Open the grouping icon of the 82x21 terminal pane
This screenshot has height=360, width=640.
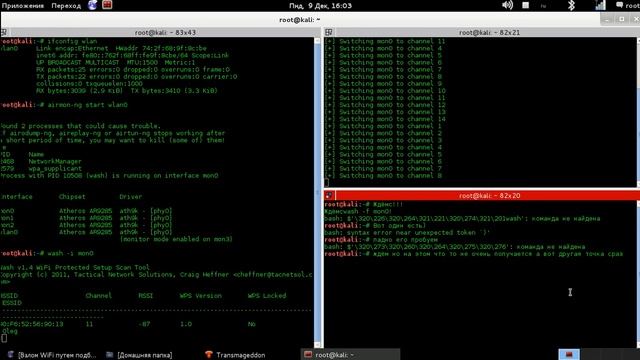tap(329, 32)
